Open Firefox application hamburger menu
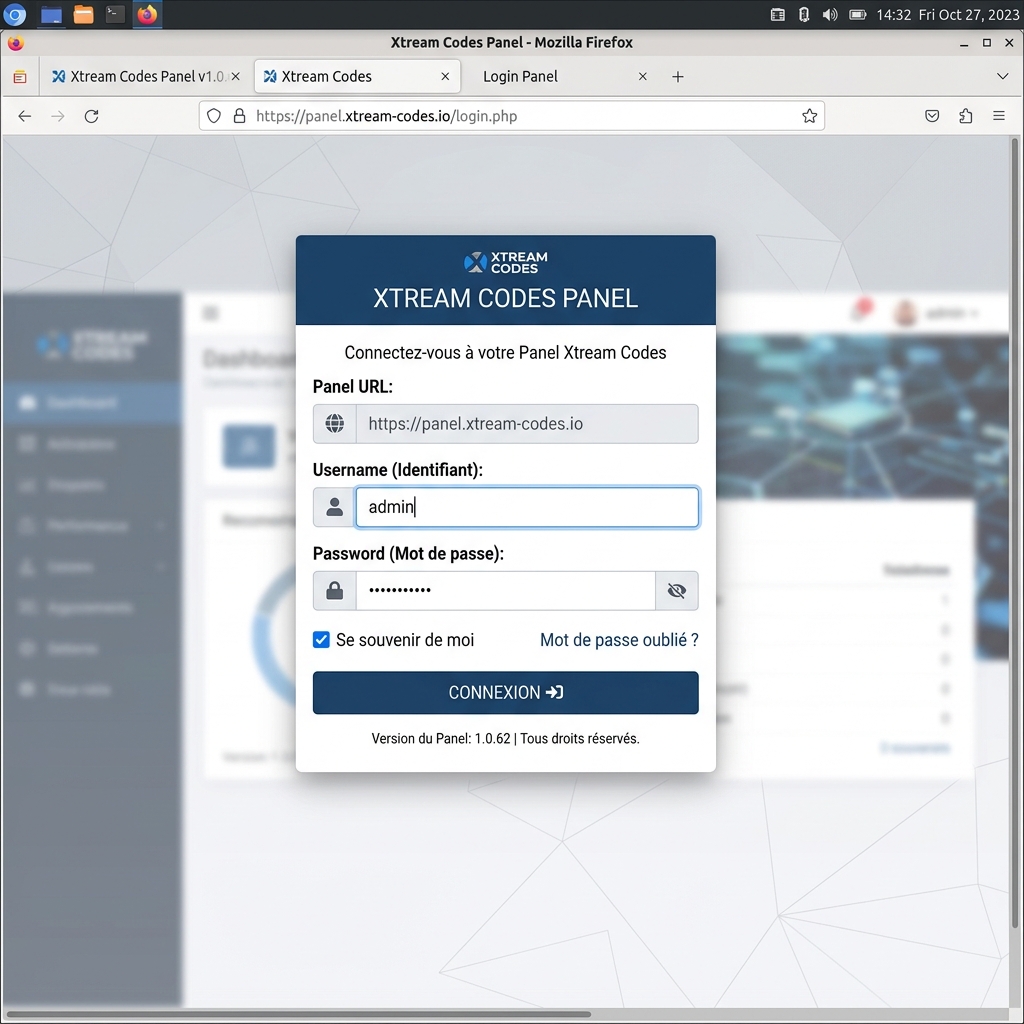 pyautogui.click(x=999, y=116)
